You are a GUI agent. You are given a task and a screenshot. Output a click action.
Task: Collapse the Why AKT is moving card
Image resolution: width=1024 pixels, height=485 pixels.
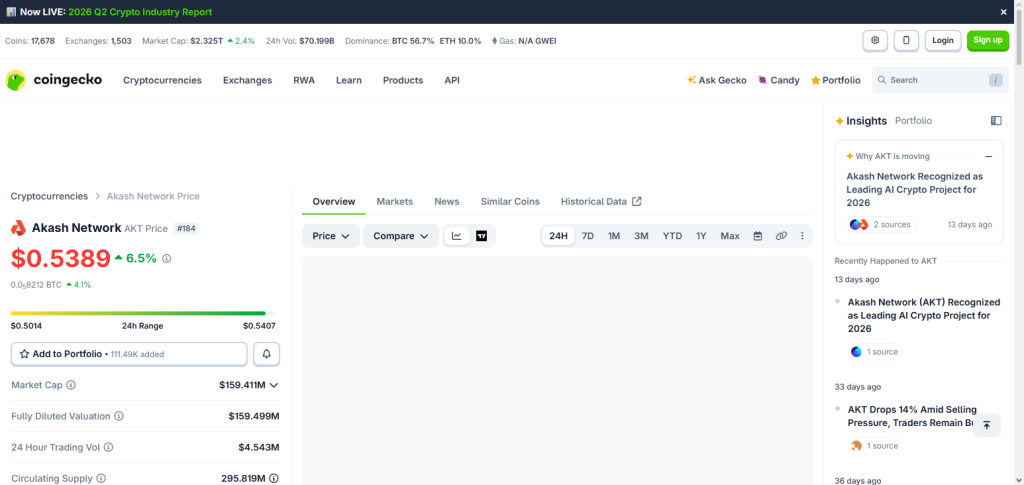989,157
